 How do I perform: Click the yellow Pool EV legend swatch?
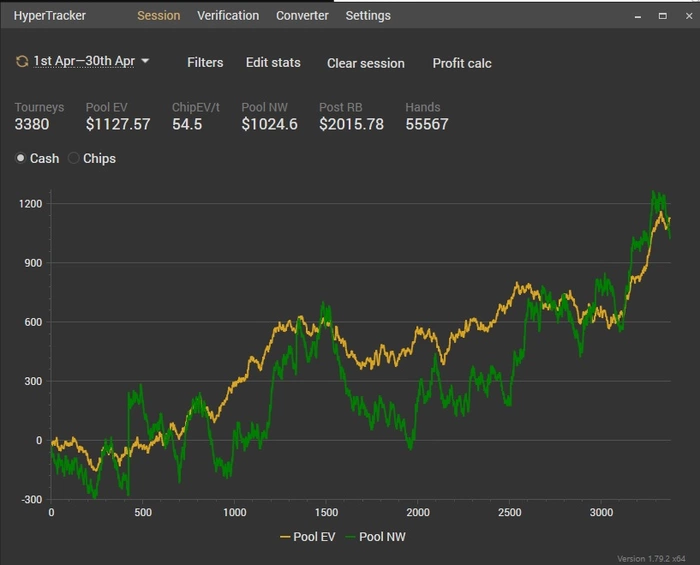coord(283,537)
